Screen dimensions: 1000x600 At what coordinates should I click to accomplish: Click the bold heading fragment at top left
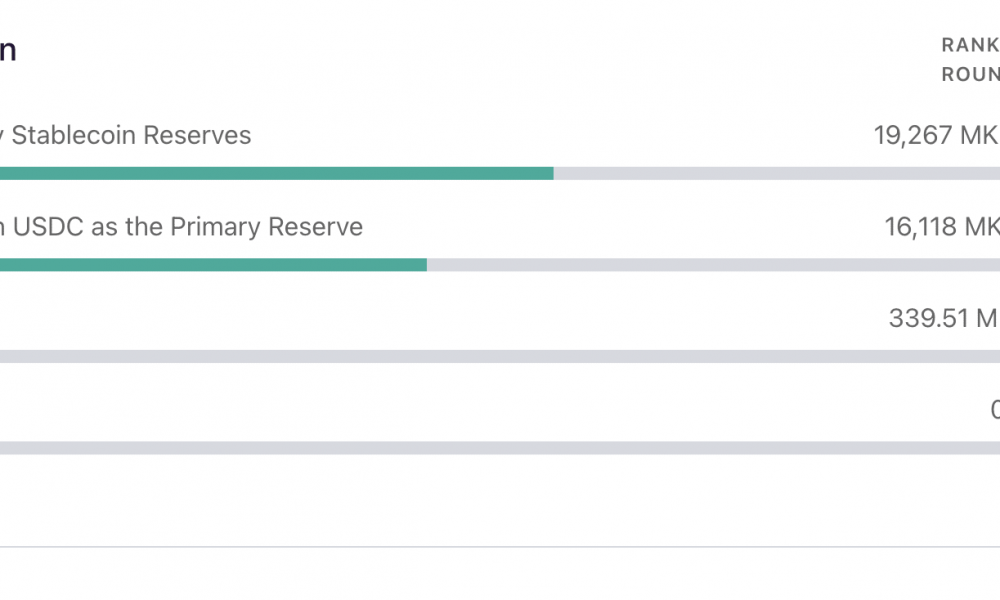[8, 50]
